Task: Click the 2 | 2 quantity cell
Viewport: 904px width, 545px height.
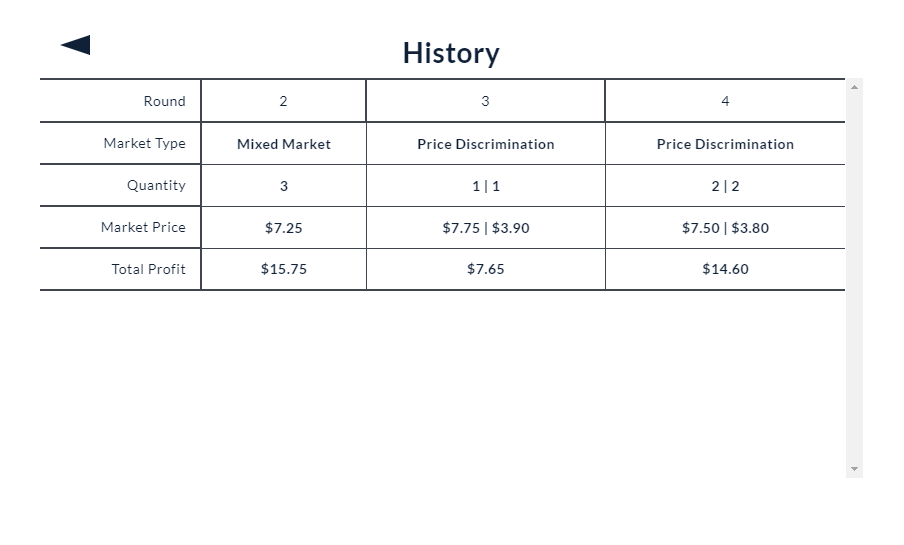Action: pyautogui.click(x=725, y=186)
